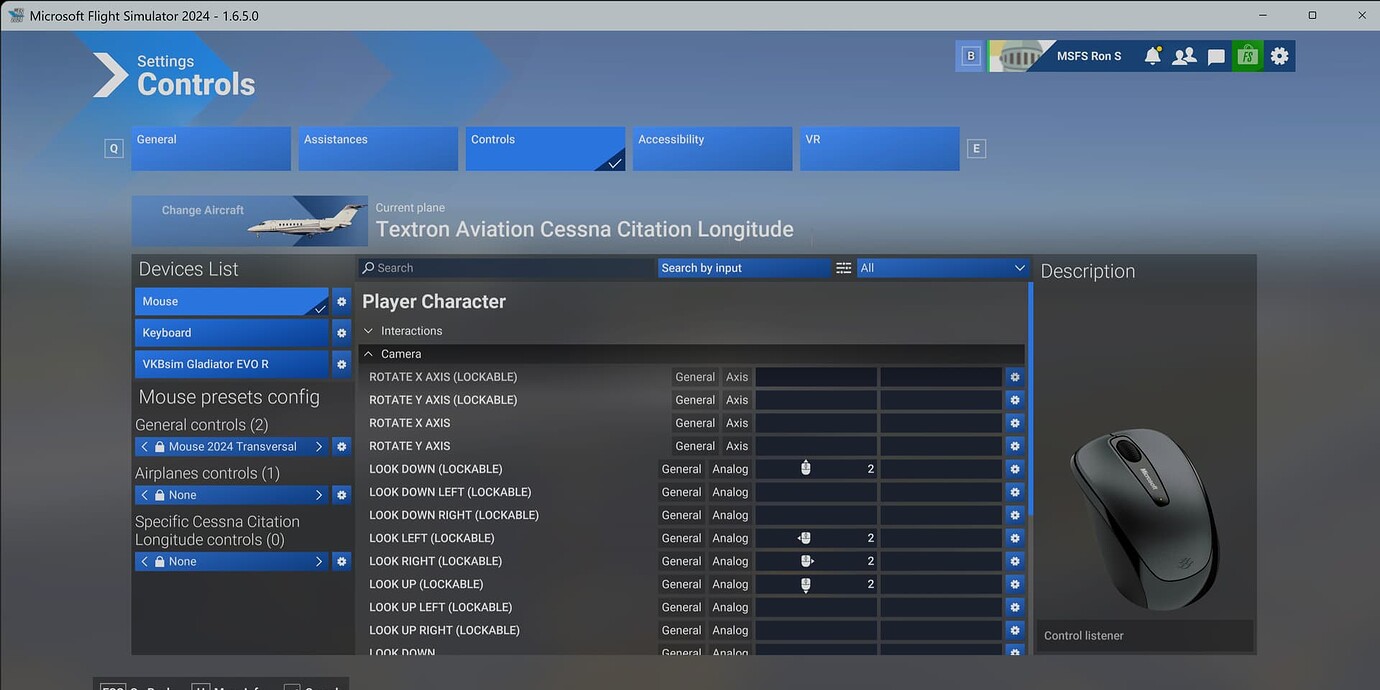The width and height of the screenshot is (1380, 690).
Task: Open gear for LOOK RIGHT (LOCKABLE)
Action: tap(1015, 561)
